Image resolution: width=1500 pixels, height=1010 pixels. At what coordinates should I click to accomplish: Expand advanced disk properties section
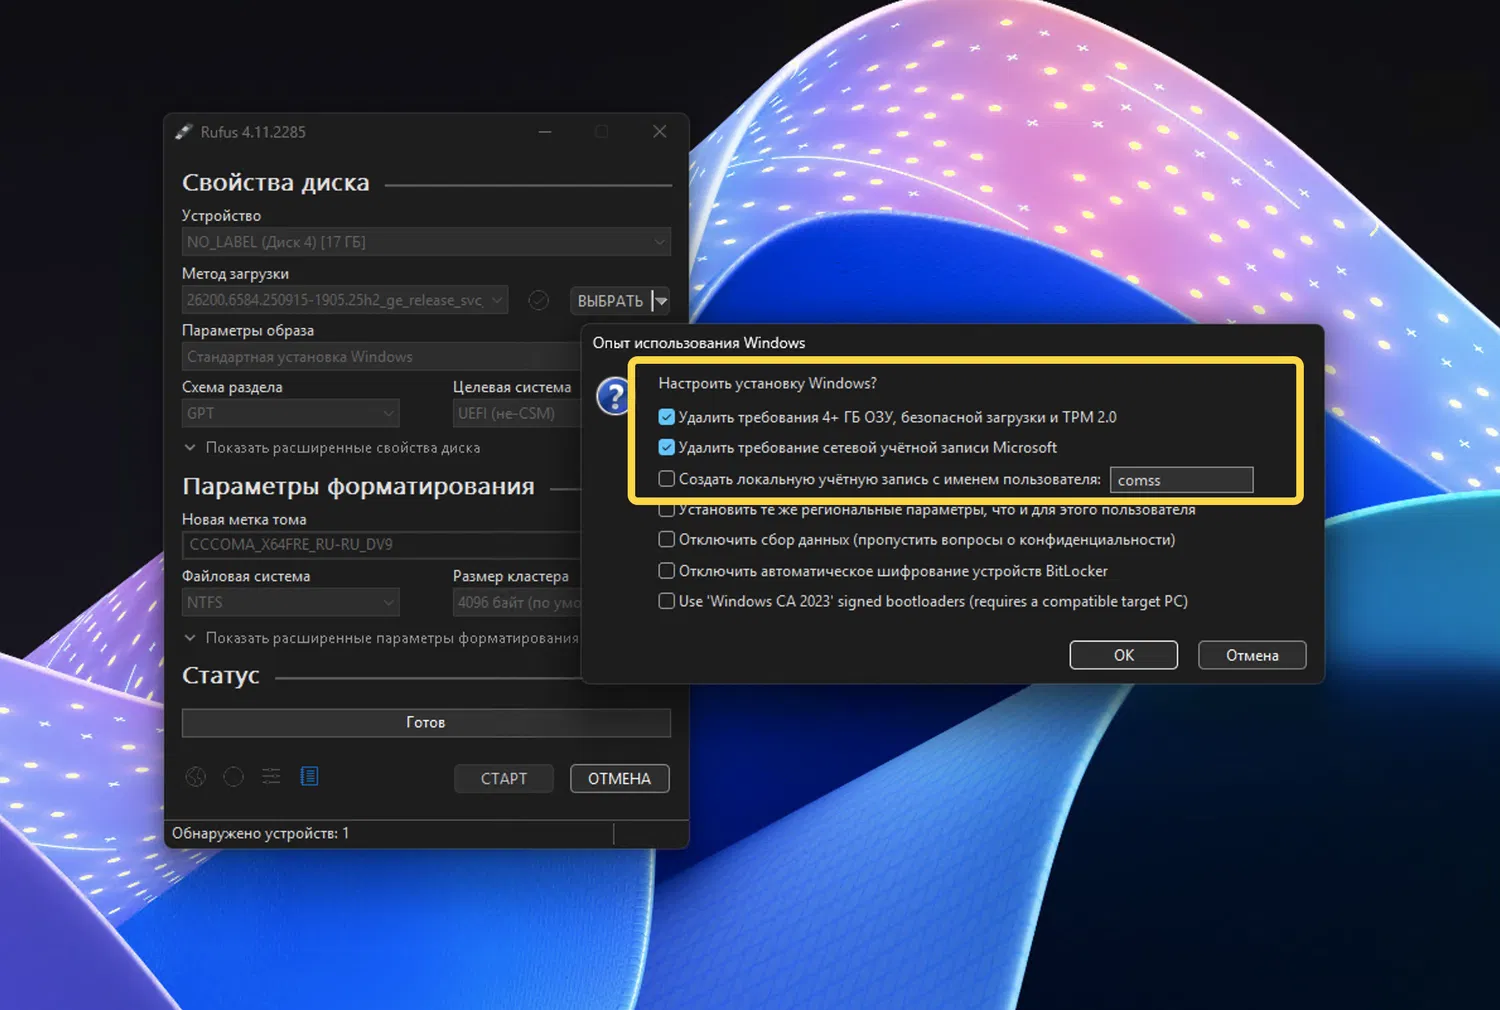pyautogui.click(x=332, y=448)
